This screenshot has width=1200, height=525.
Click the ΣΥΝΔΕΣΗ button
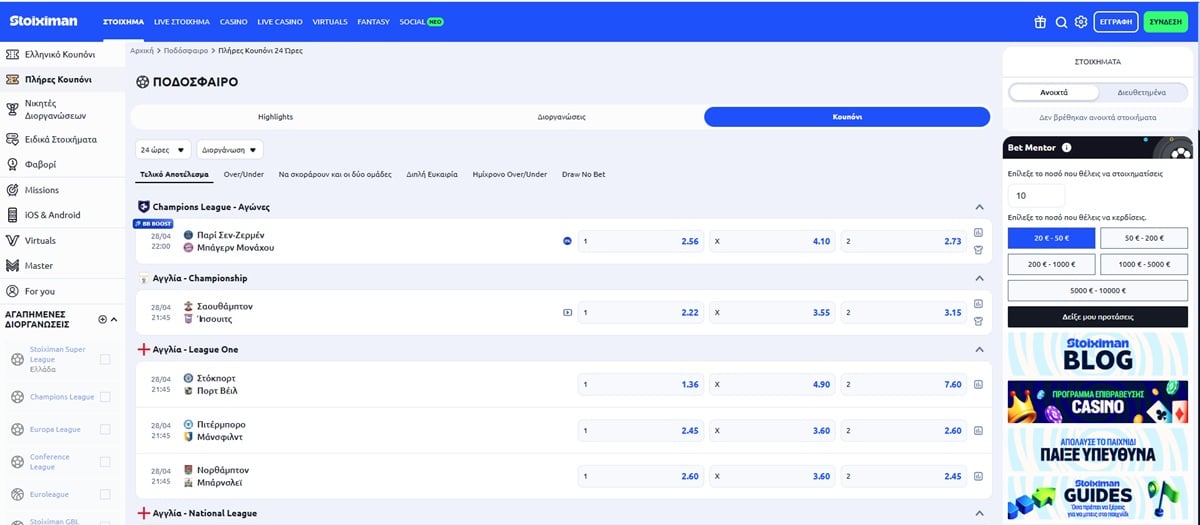tap(1165, 21)
